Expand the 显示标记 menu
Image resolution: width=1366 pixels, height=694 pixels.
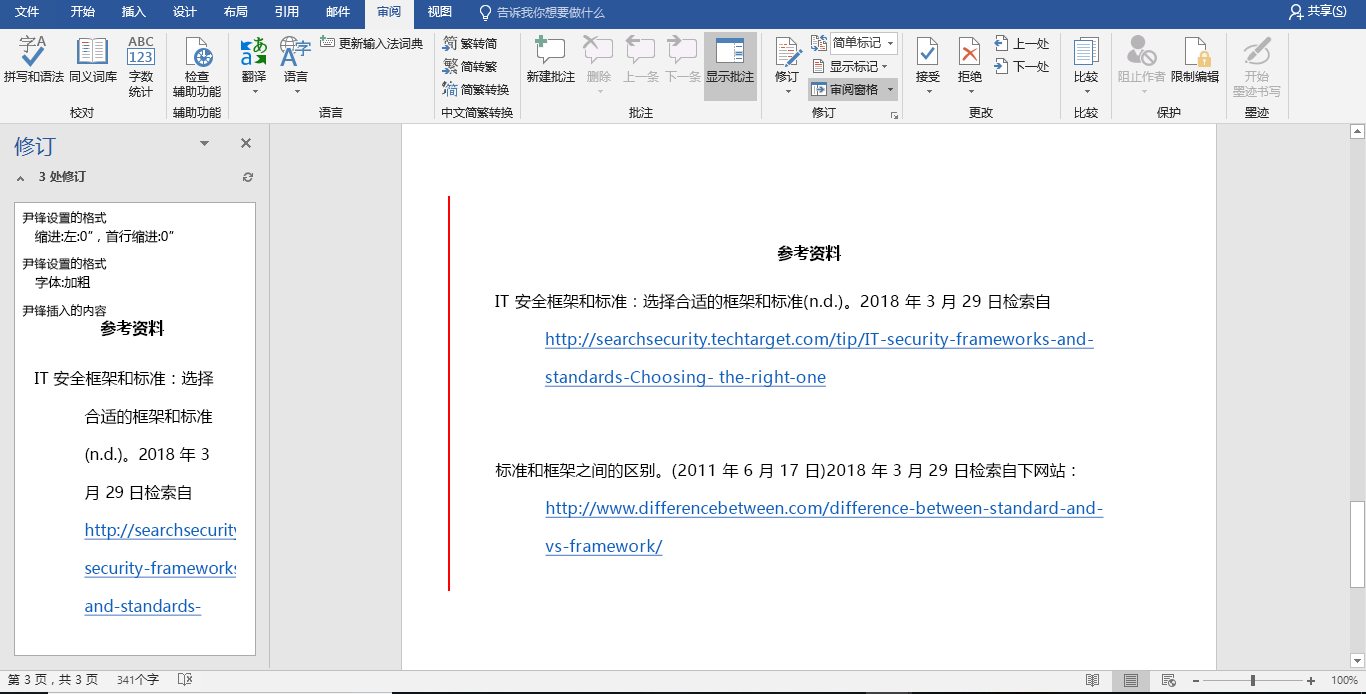click(x=850, y=66)
